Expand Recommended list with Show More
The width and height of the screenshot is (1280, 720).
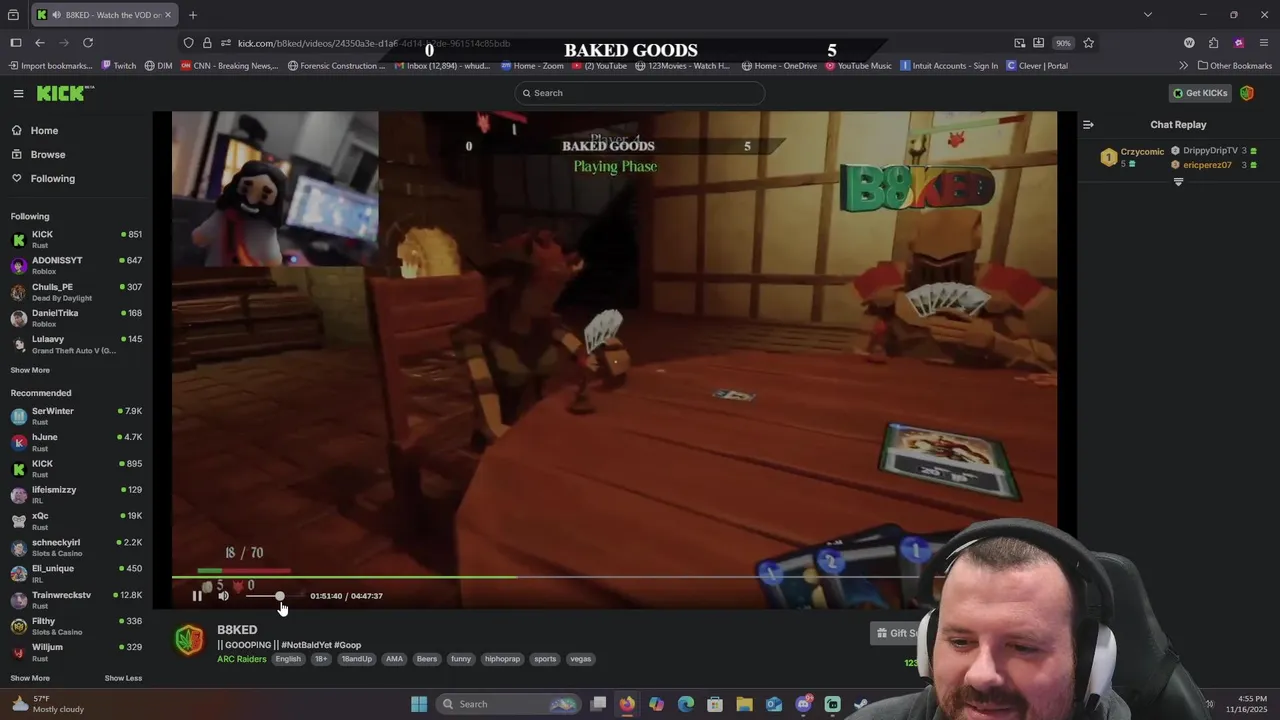(x=30, y=678)
